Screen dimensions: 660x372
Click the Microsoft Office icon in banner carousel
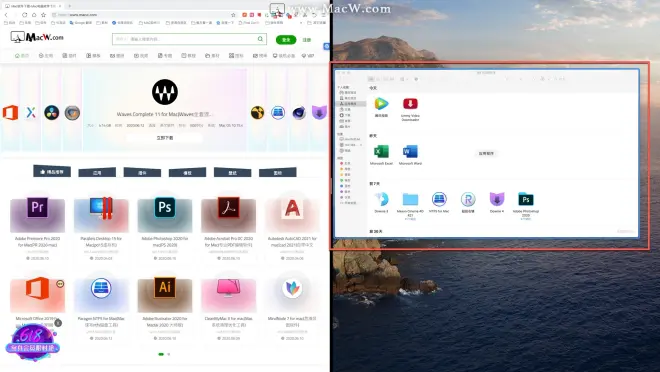(x=11, y=113)
